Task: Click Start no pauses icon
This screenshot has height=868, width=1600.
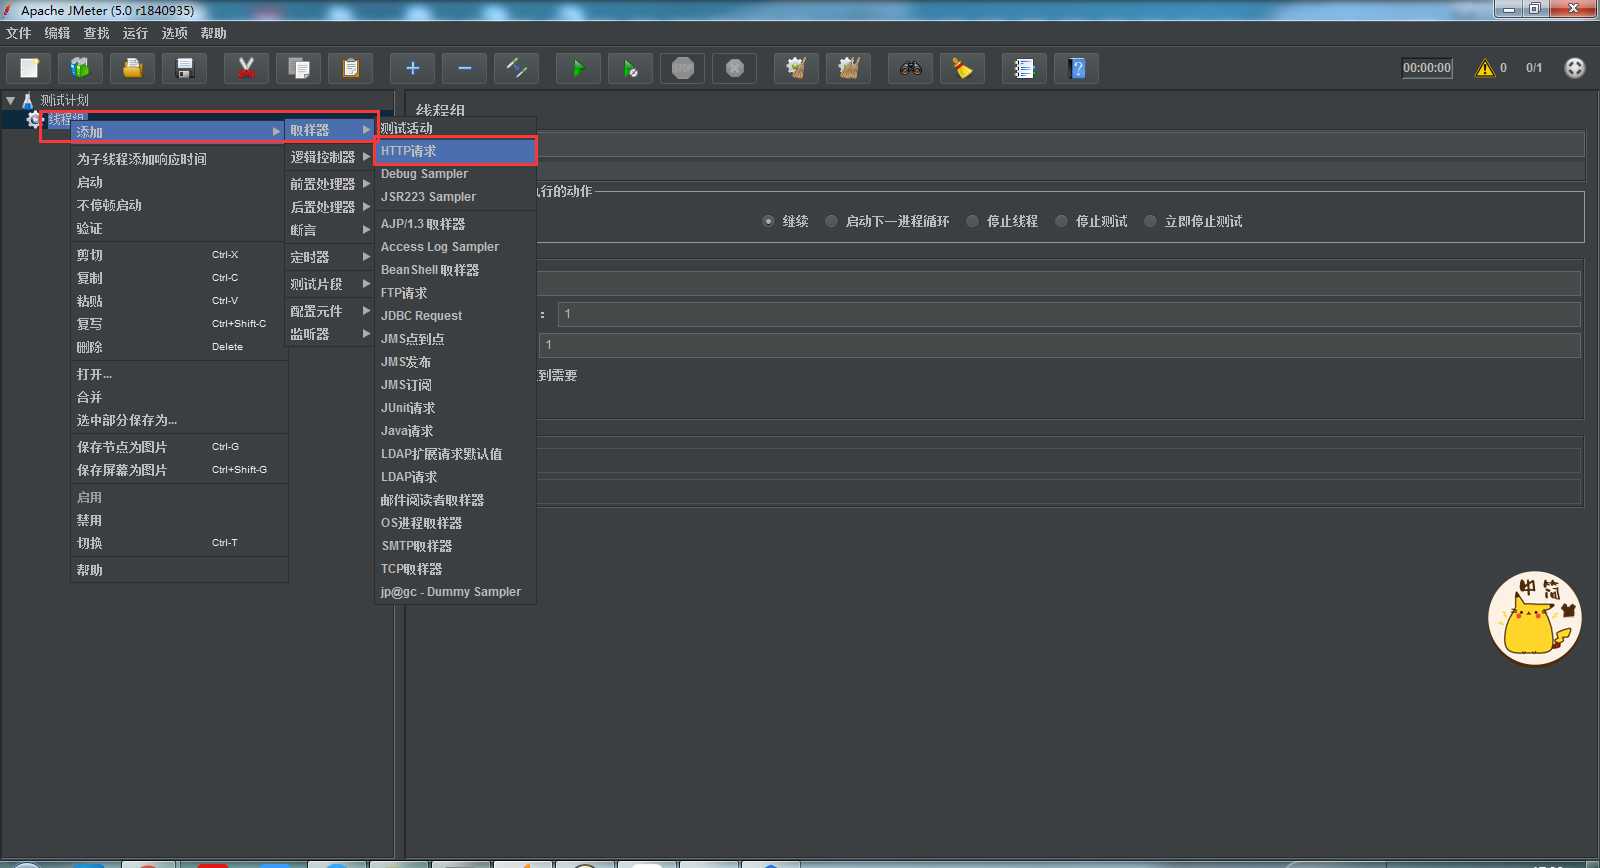Action: point(630,68)
